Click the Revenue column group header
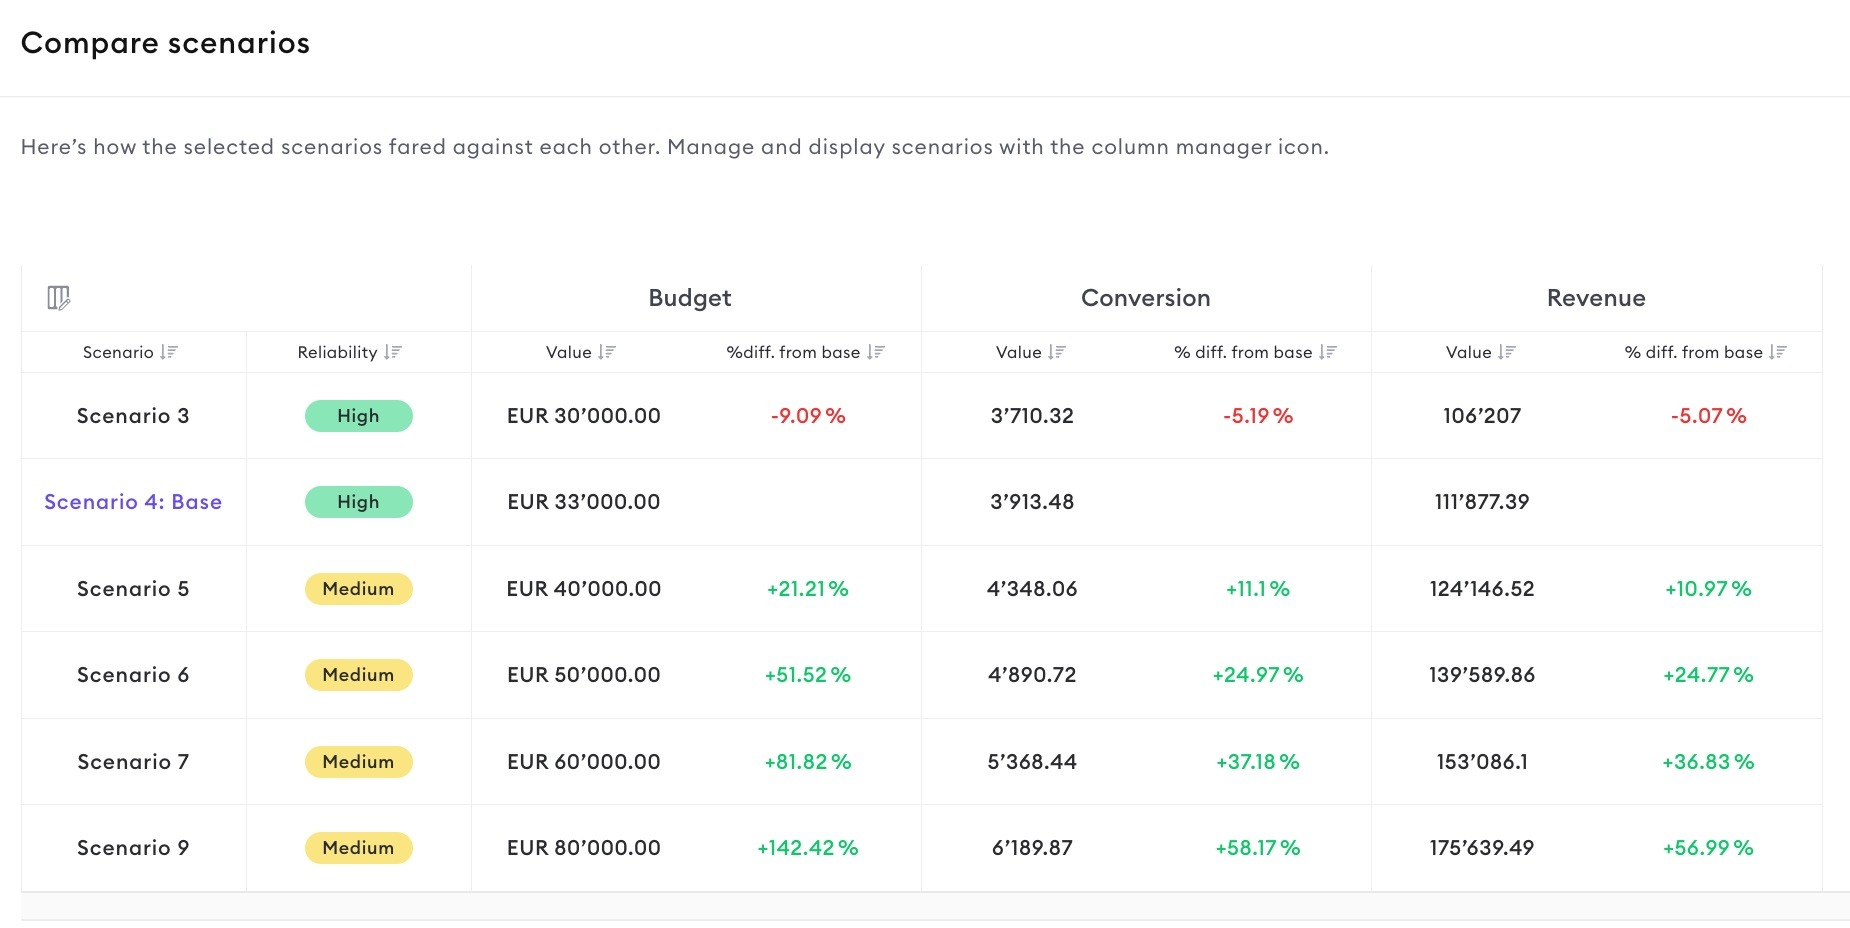 pos(1596,298)
